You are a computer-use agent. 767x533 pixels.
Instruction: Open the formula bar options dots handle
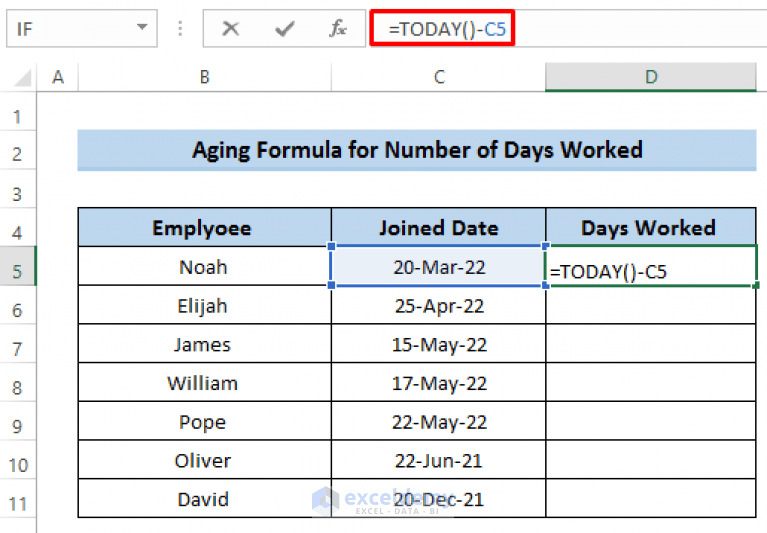tap(180, 28)
